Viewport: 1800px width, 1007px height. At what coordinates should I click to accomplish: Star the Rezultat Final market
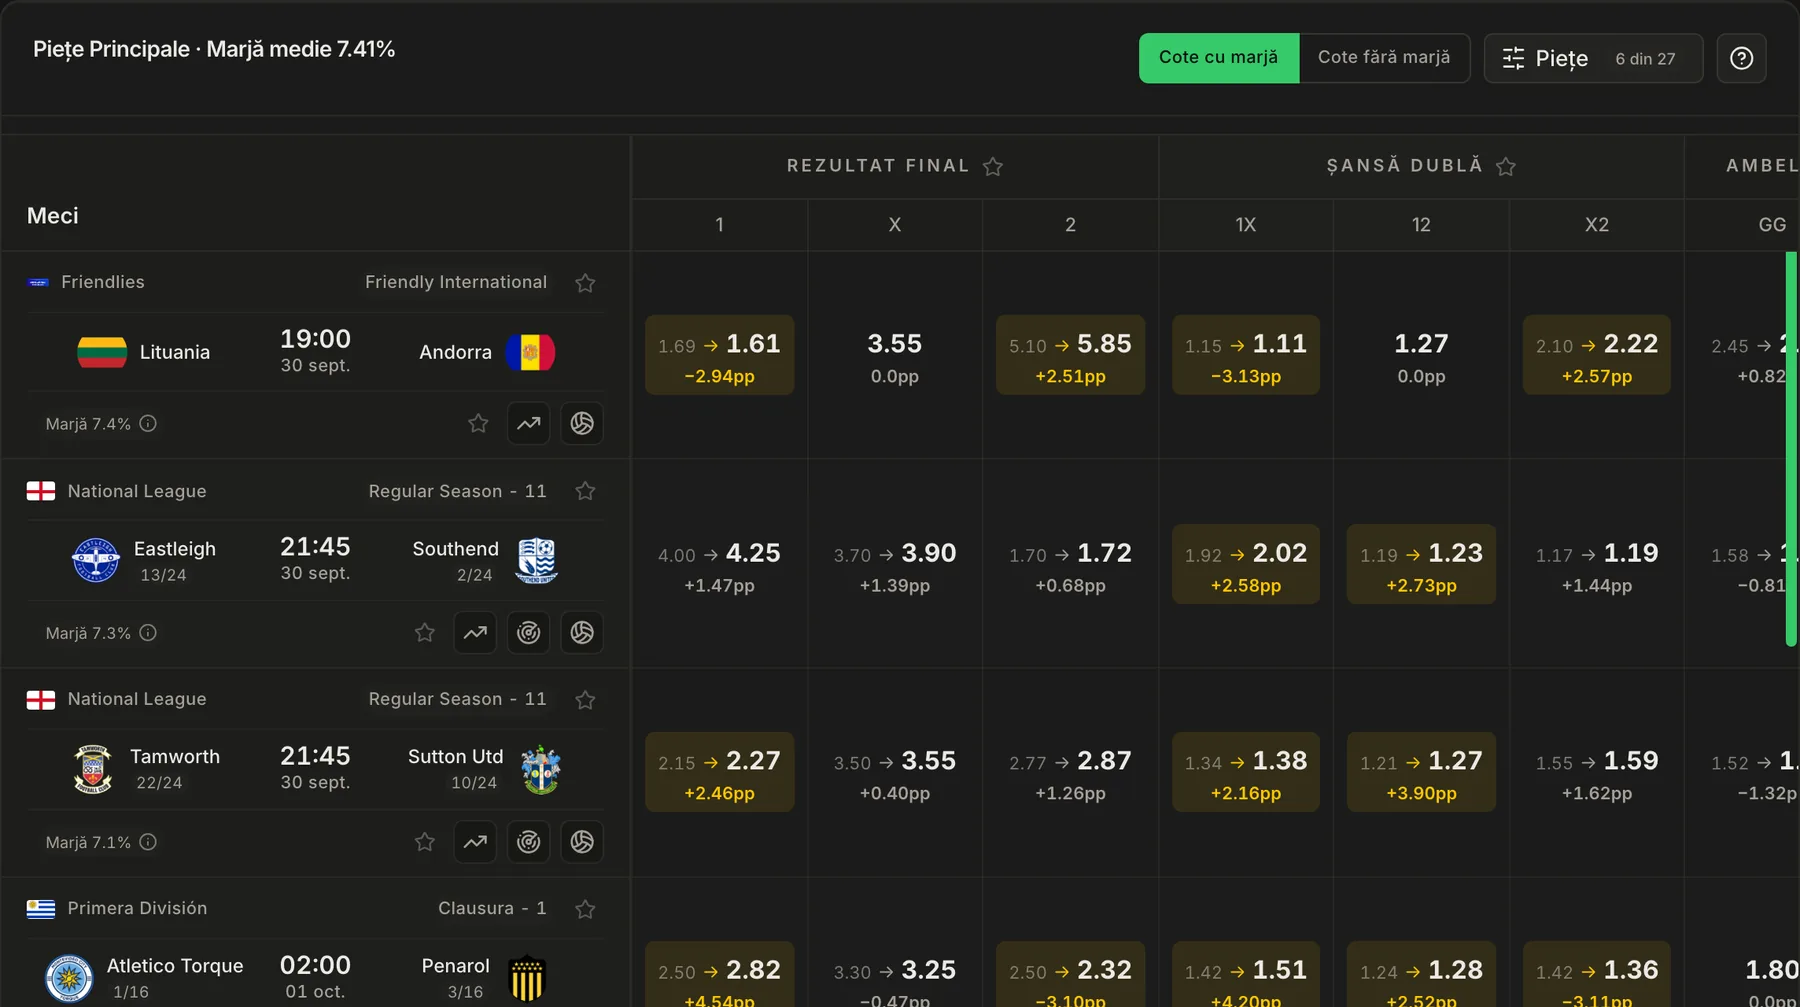[993, 166]
